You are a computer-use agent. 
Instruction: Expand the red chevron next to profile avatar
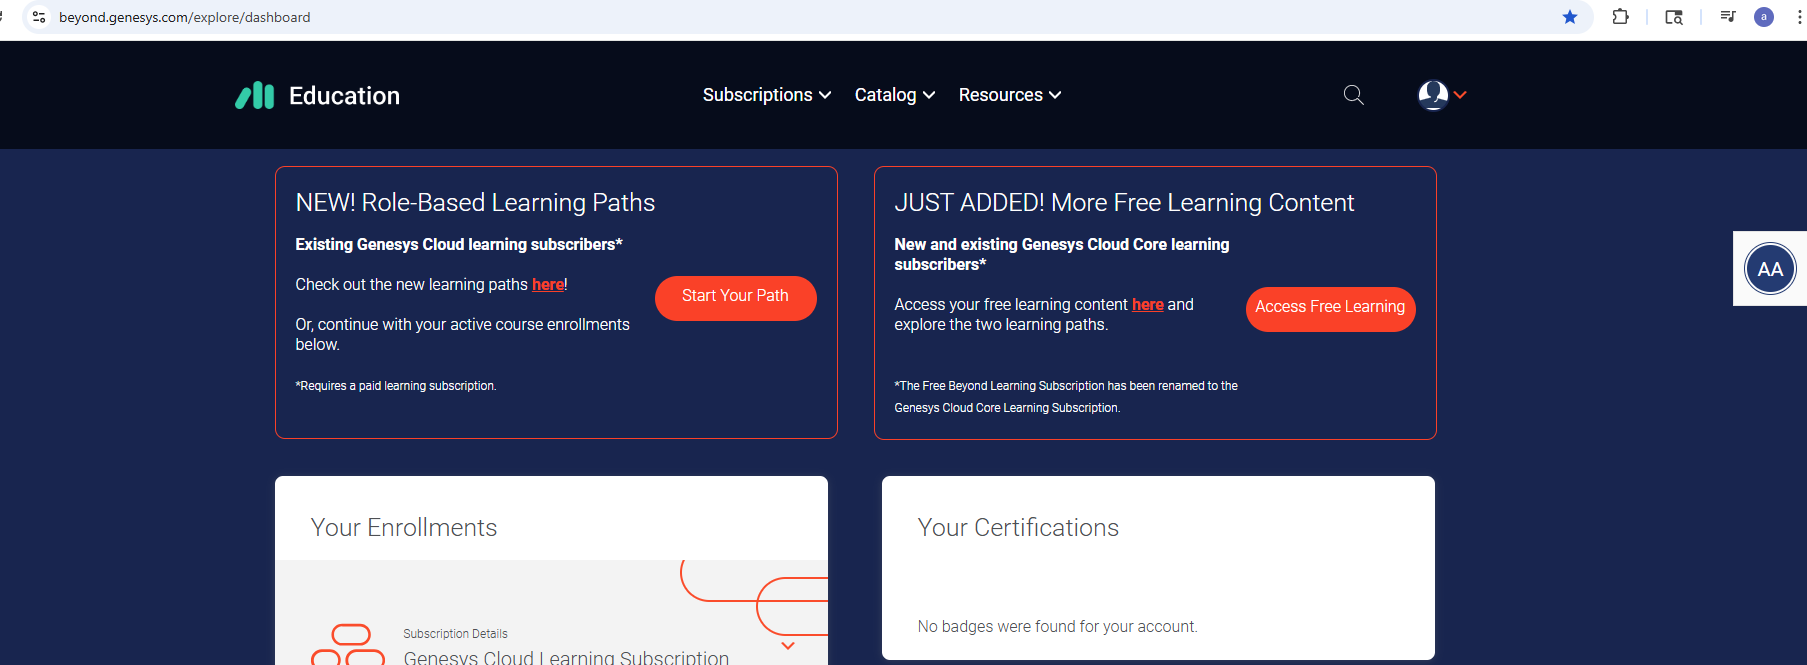(1460, 95)
